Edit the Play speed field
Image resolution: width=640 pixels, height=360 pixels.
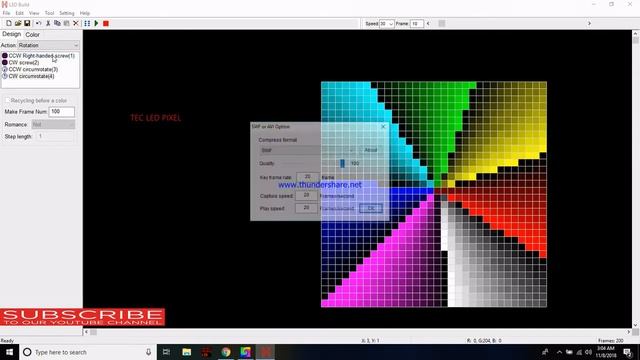306,208
